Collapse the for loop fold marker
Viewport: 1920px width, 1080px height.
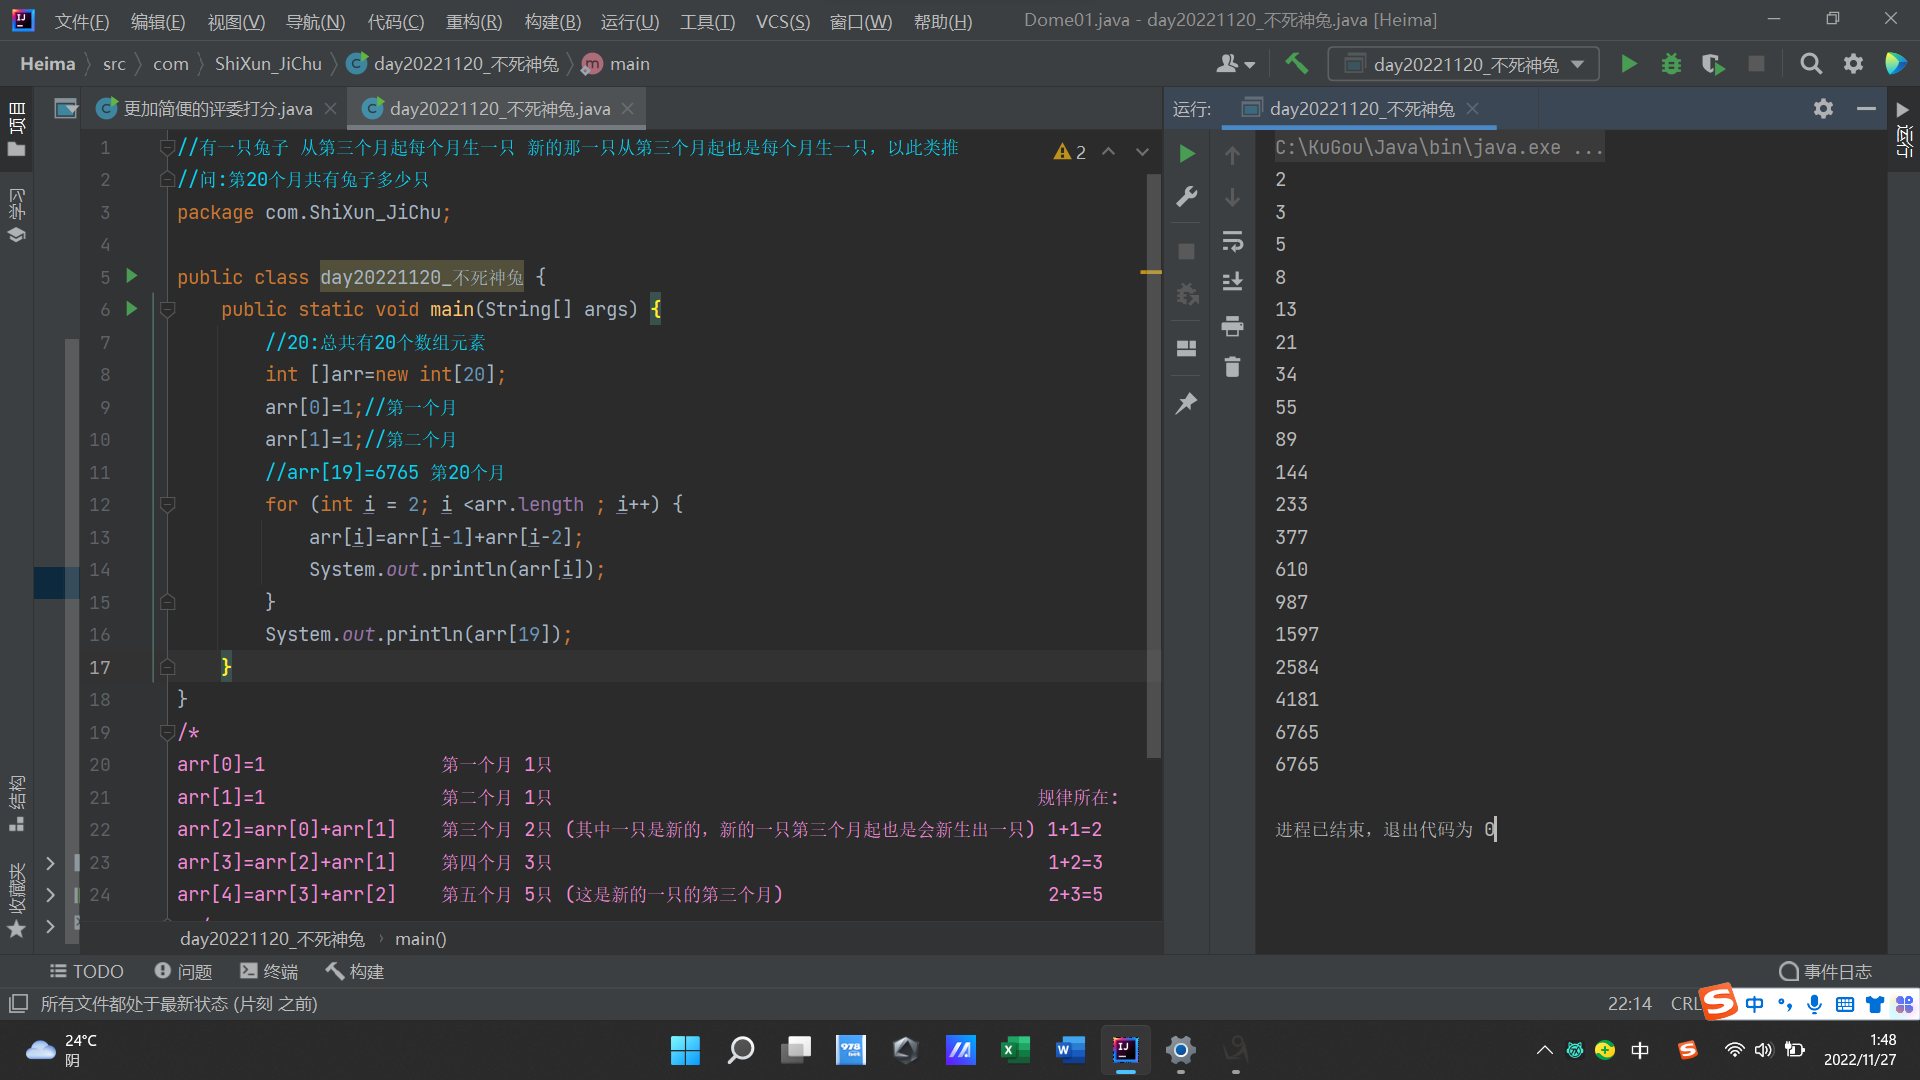(x=168, y=505)
